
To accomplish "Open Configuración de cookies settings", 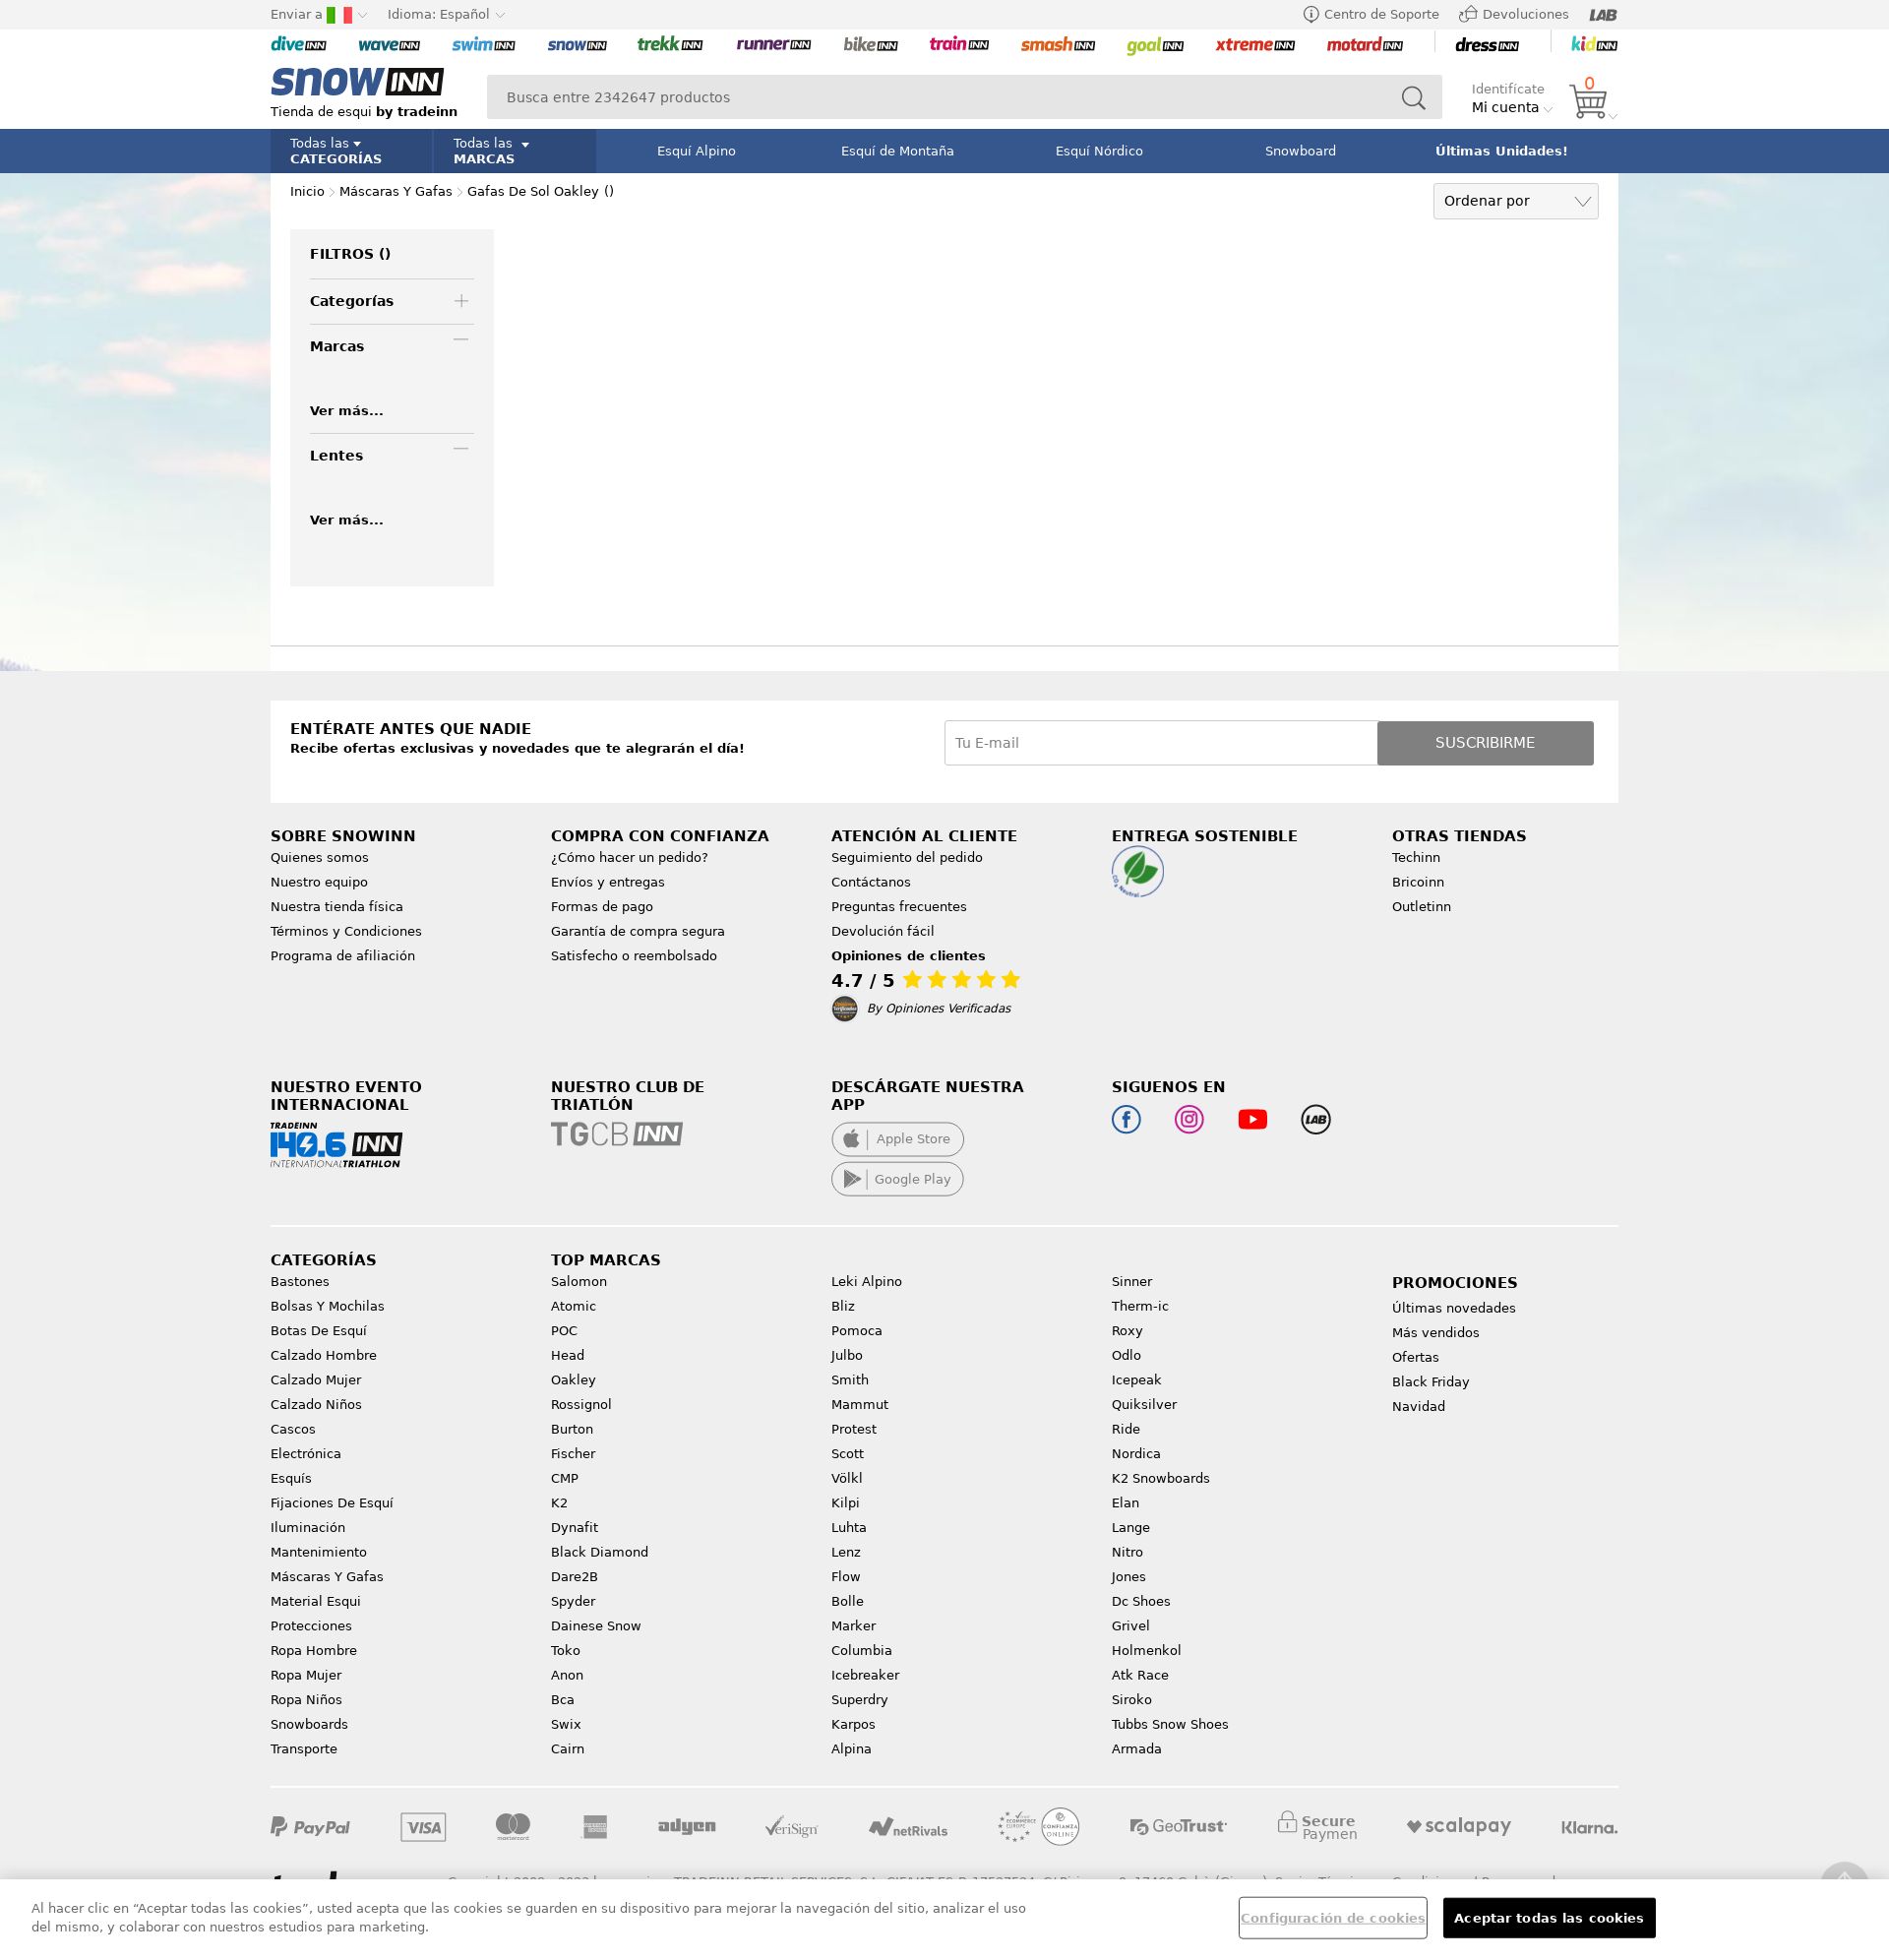I will point(1332,1918).
